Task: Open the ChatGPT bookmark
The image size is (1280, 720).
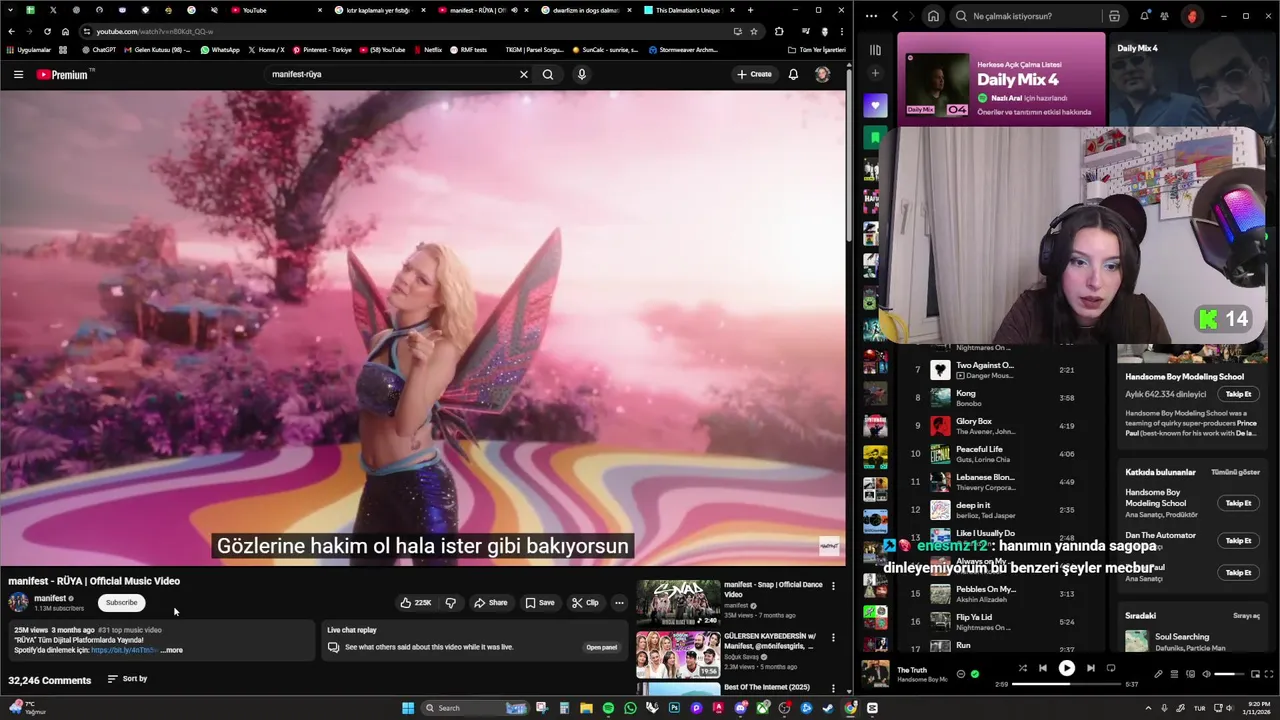Action: 99,49
